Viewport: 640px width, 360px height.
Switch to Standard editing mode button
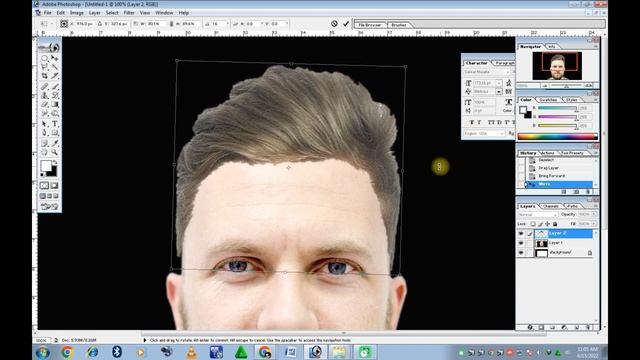pyautogui.click(x=44, y=186)
